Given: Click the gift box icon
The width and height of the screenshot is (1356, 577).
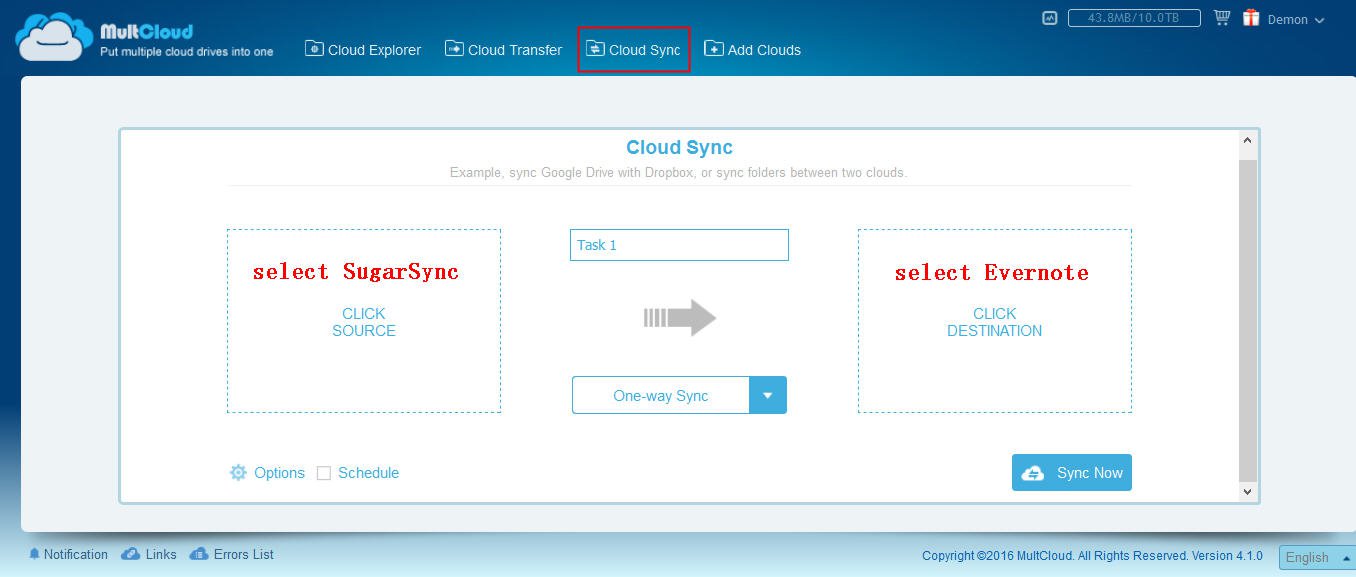Looking at the screenshot, I should pyautogui.click(x=1251, y=18).
